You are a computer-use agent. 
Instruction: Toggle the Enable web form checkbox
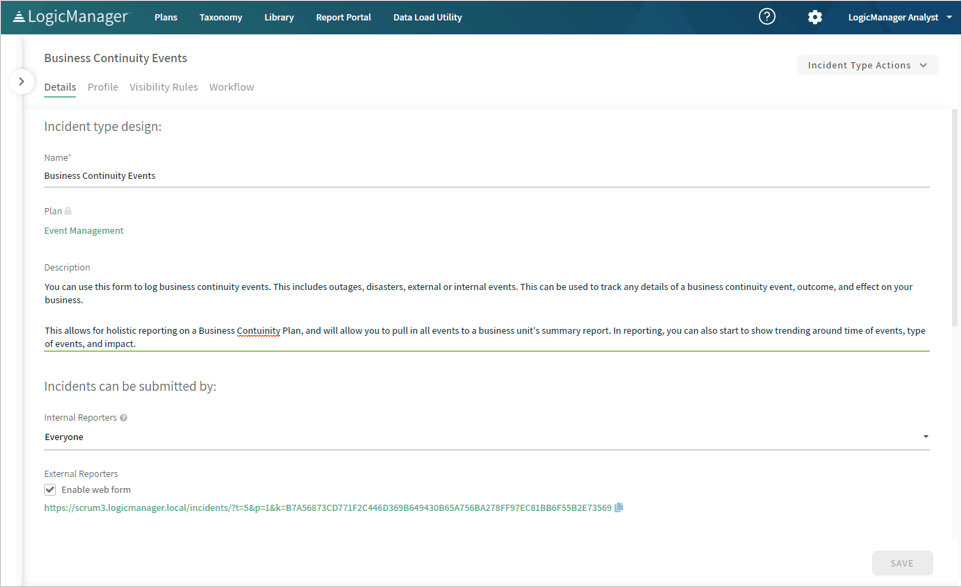50,489
